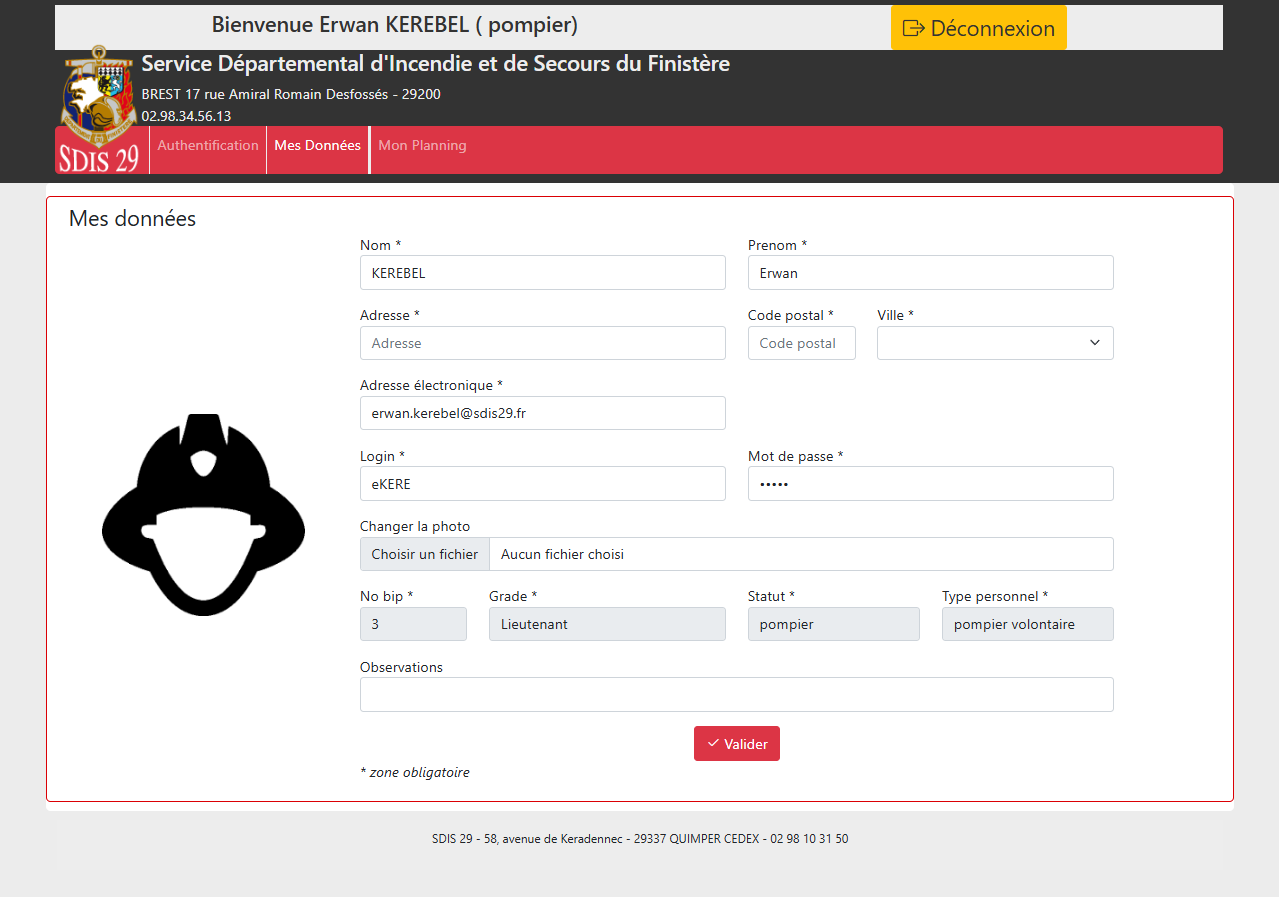Click the disabled Grade field showing Lieutenant

607,624
